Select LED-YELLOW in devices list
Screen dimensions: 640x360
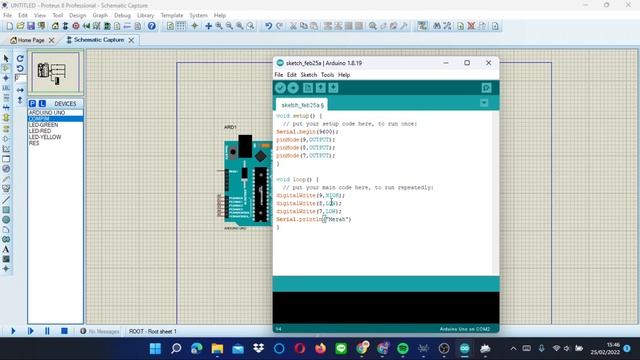(x=56, y=137)
